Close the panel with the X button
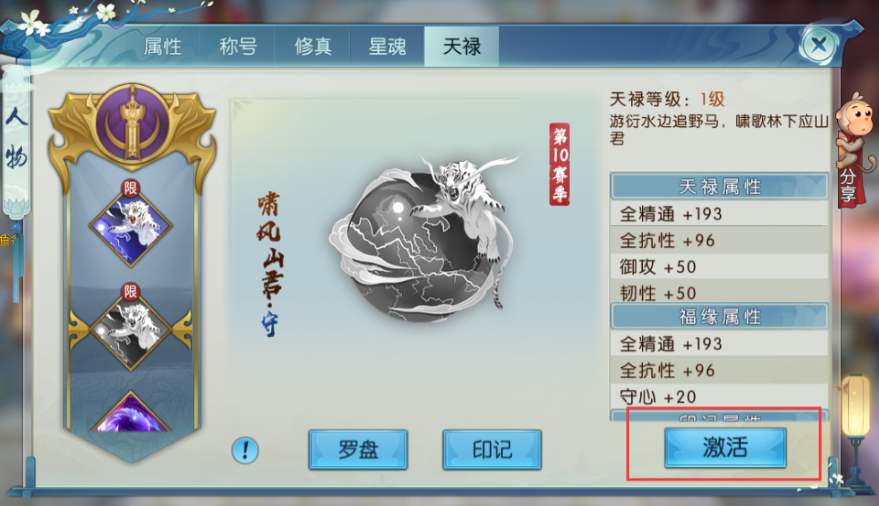Screen dimensions: 879x506 click(818, 44)
